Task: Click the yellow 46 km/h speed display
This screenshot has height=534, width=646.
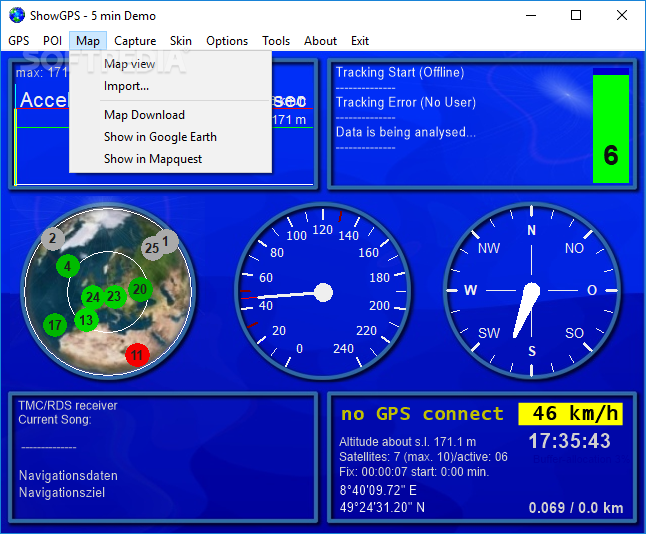Action: [x=570, y=414]
